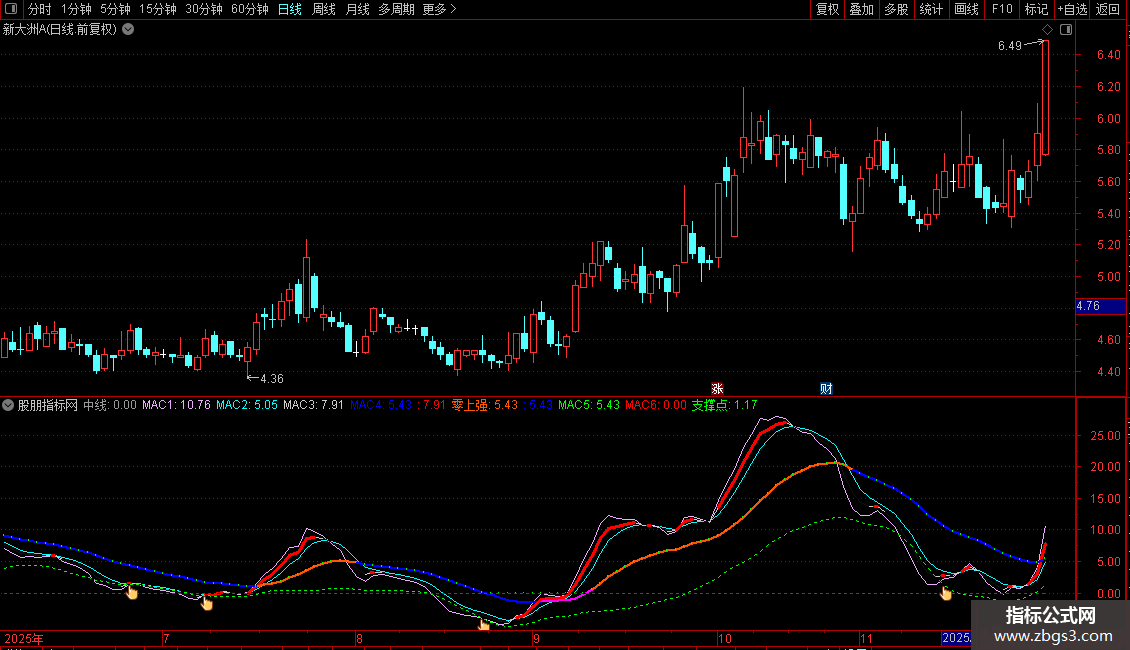Click the highlighted blue 2025 date box

[x=956, y=638]
